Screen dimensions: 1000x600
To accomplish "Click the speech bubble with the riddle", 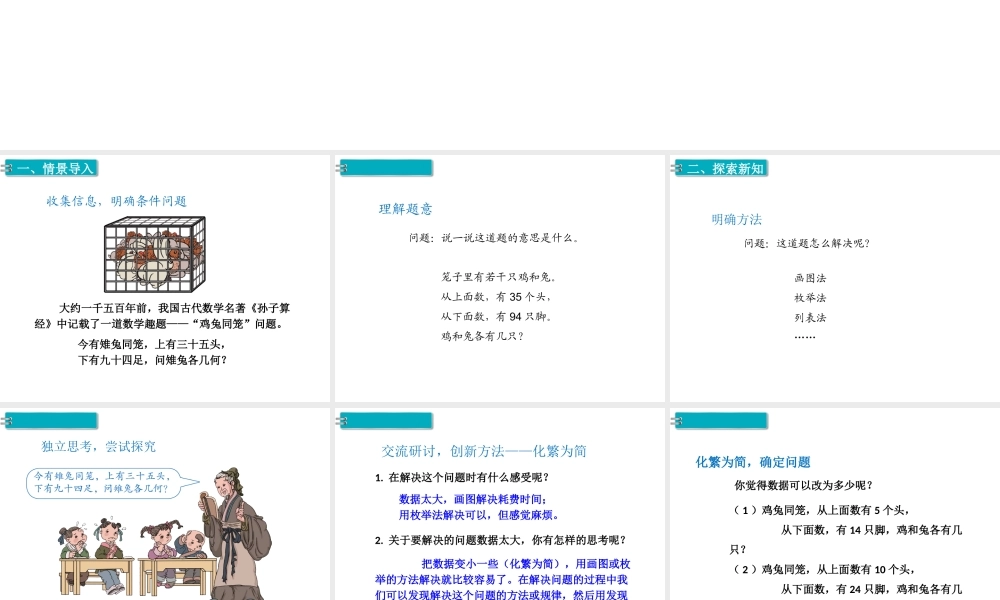I will tap(102, 483).
